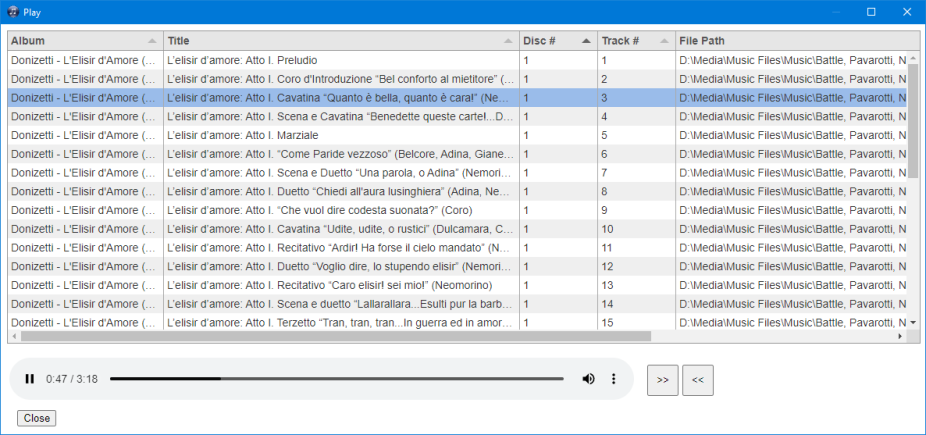The image size is (926, 435).
Task: Sort by Title column header
Action: (341, 41)
